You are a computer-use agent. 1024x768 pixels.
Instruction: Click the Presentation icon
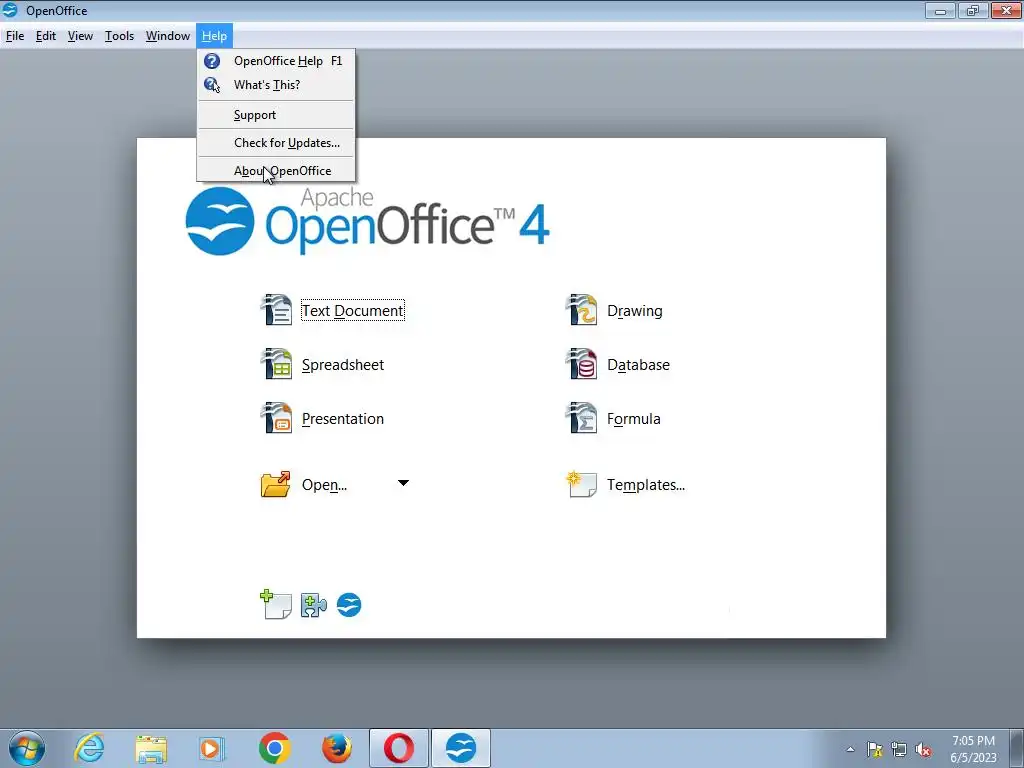click(276, 419)
